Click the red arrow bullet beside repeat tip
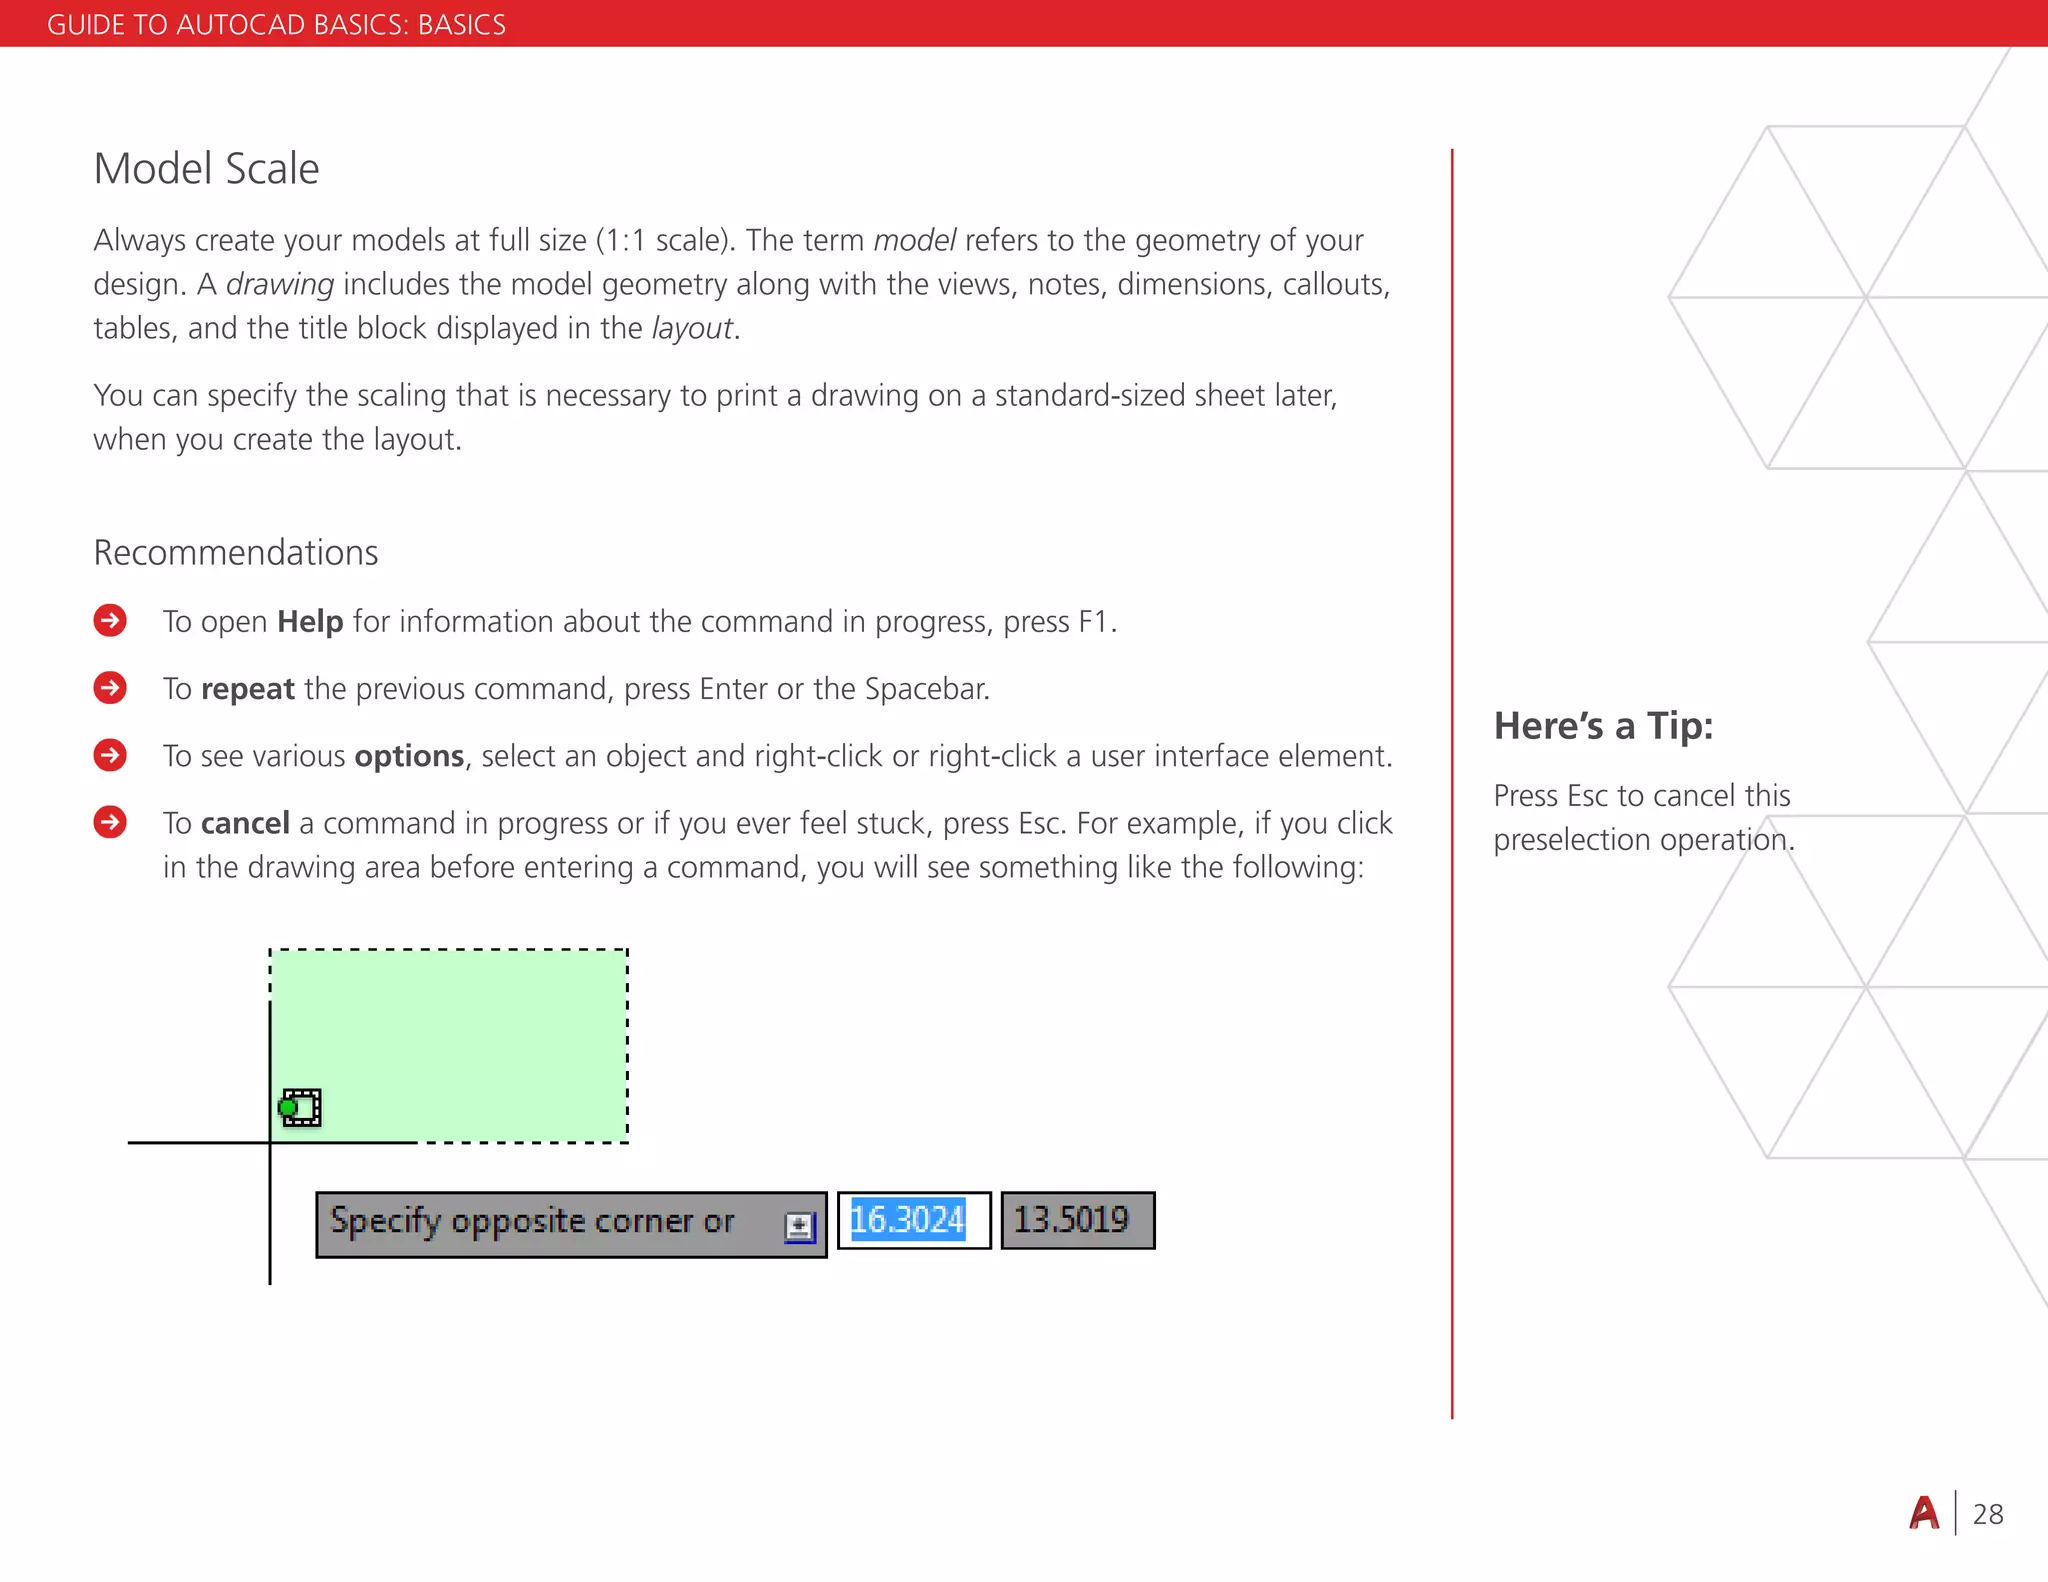 (110, 688)
